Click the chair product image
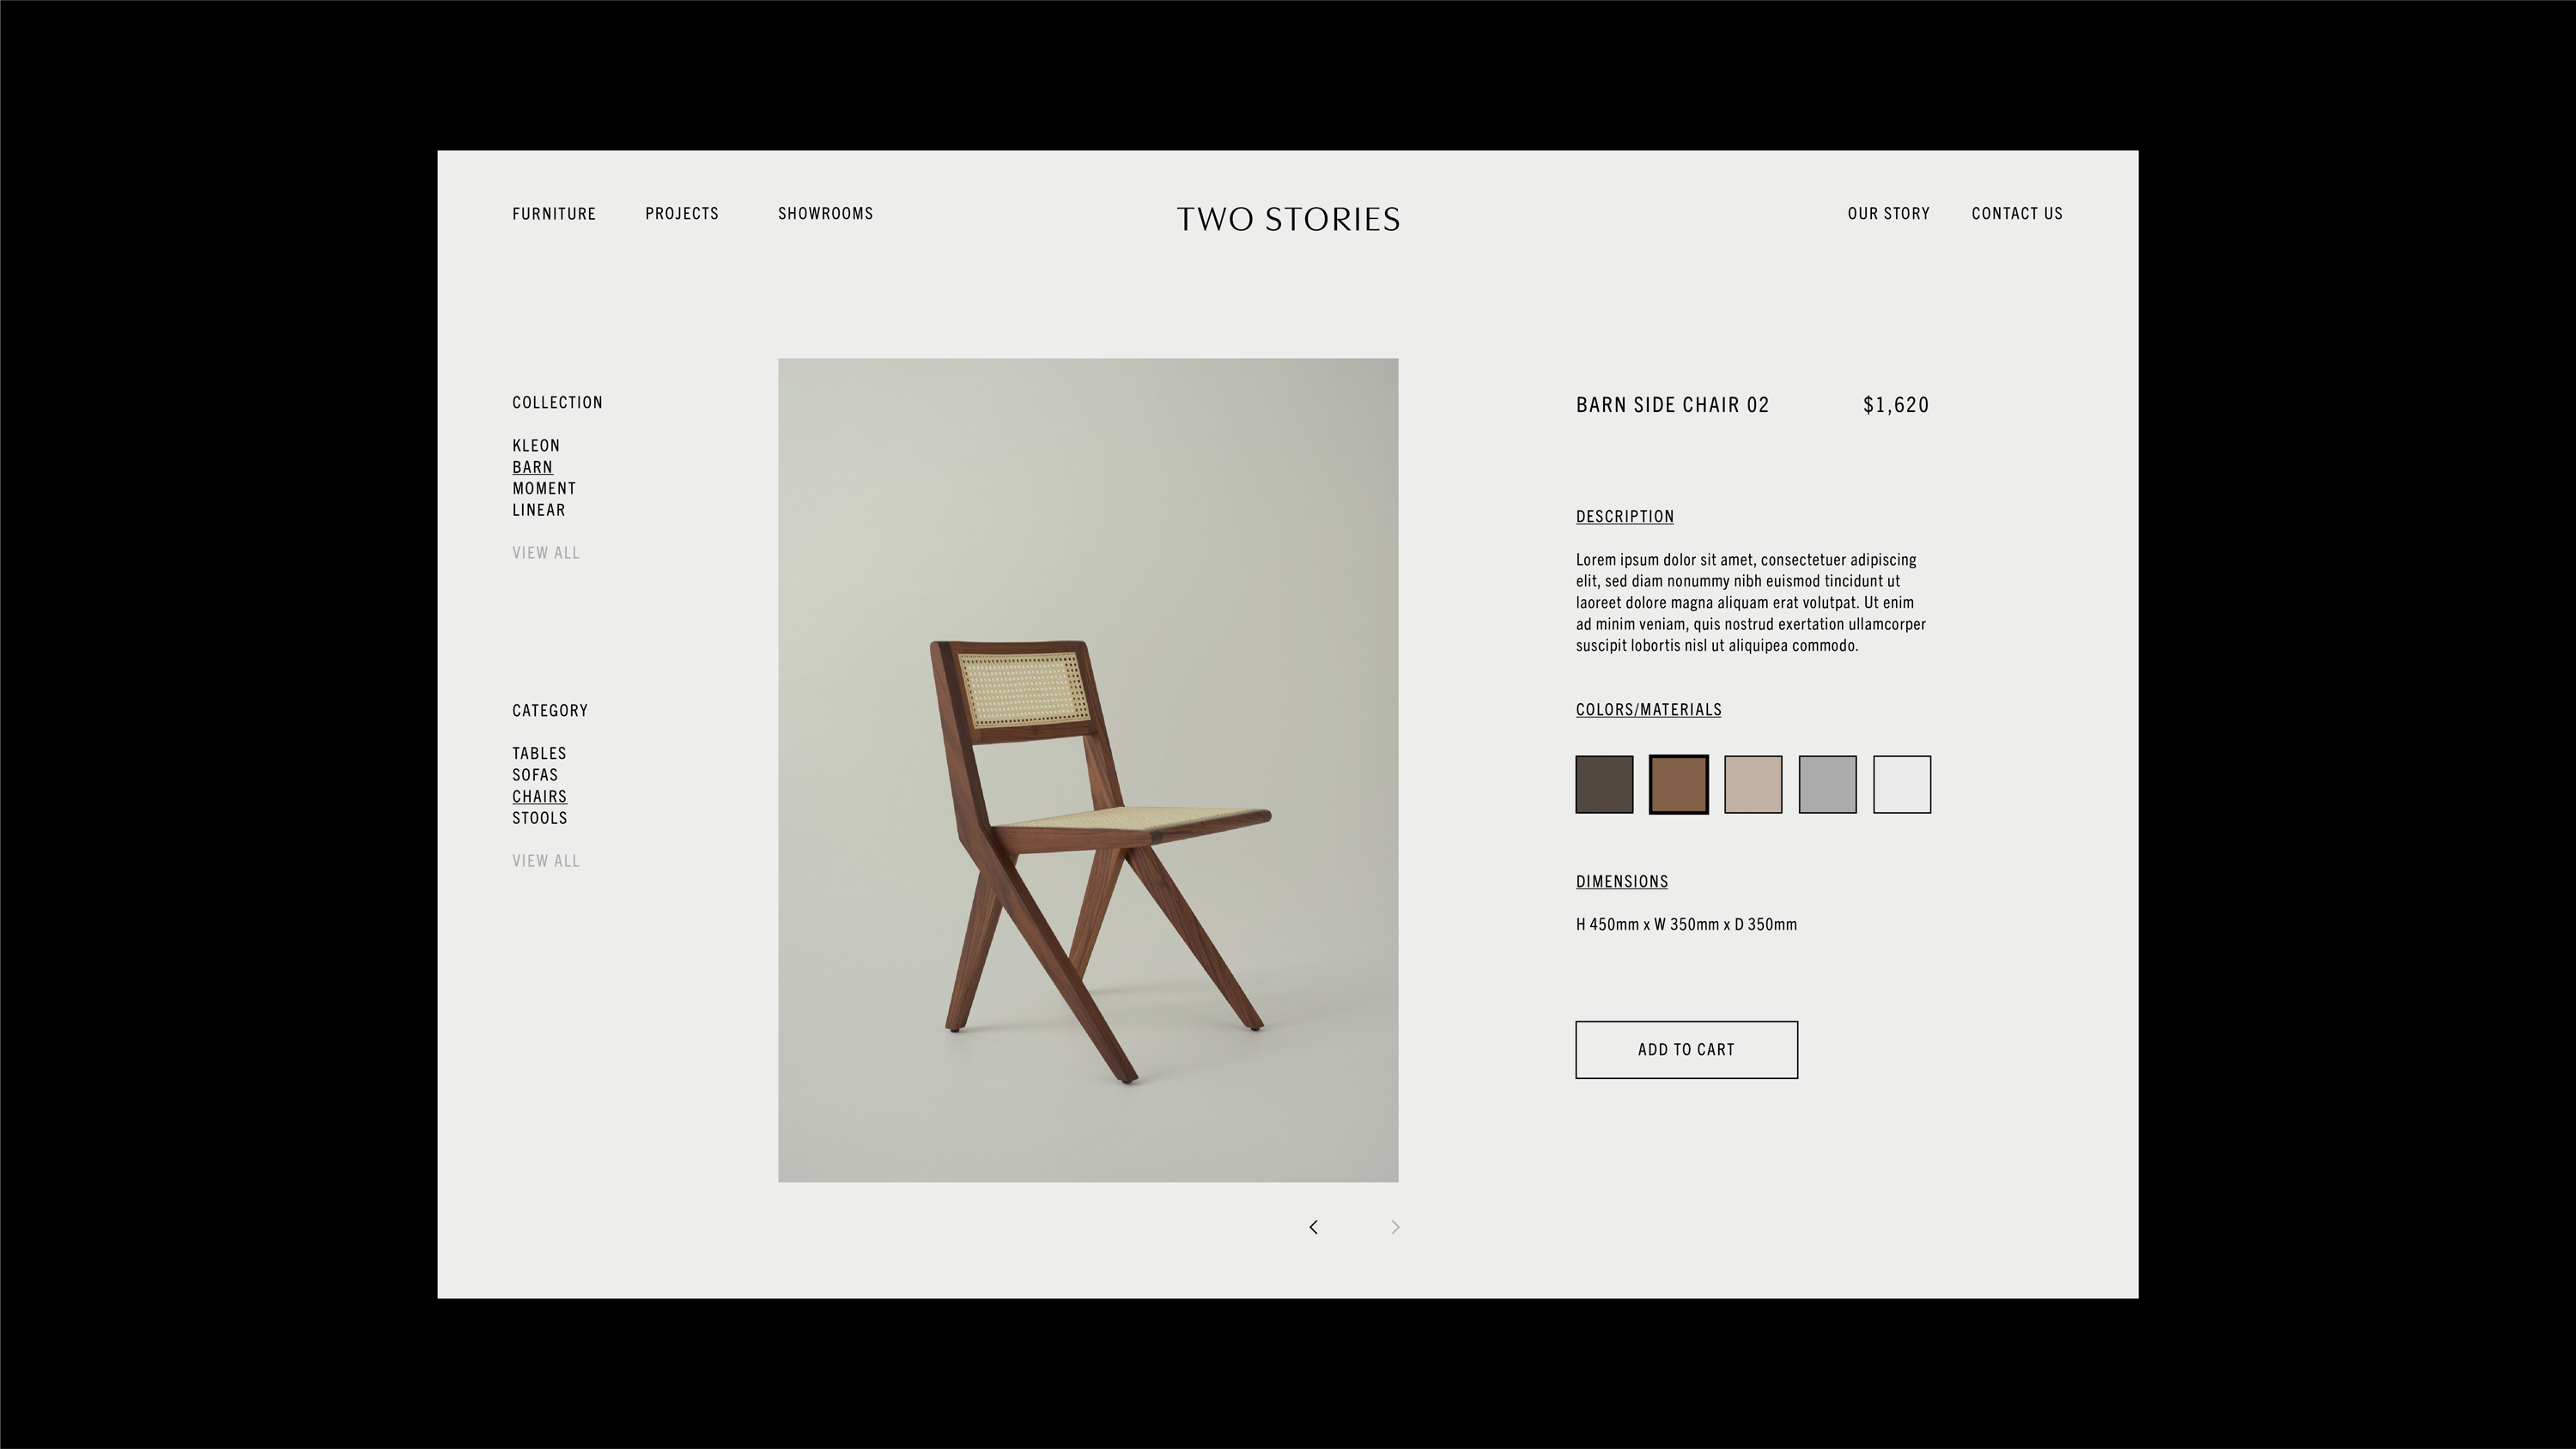This screenshot has height=1449, width=2576. 1088,770
